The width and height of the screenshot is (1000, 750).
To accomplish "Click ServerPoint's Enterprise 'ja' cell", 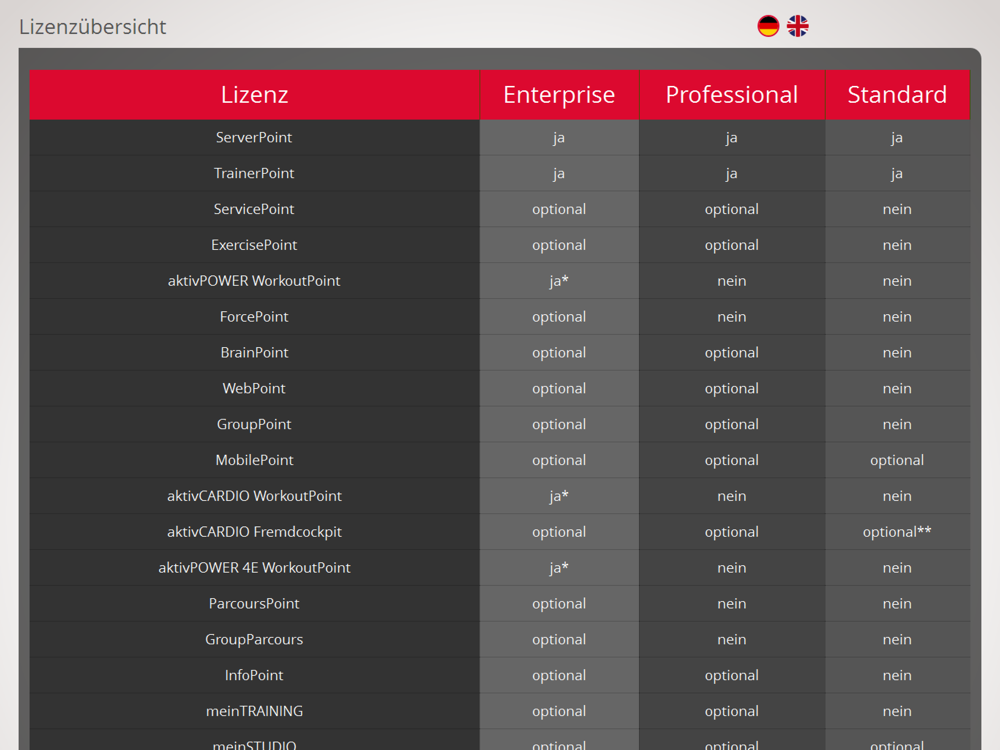I will (559, 137).
